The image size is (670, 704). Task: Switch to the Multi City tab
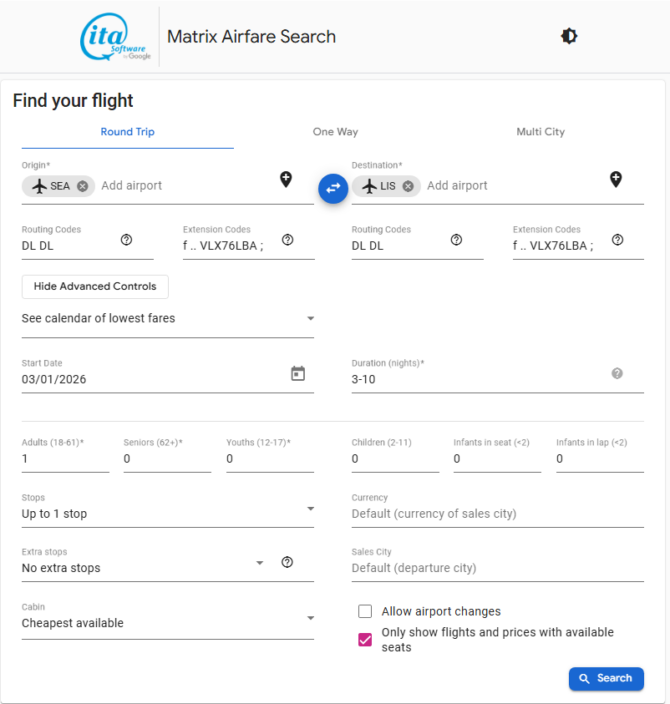tap(540, 132)
